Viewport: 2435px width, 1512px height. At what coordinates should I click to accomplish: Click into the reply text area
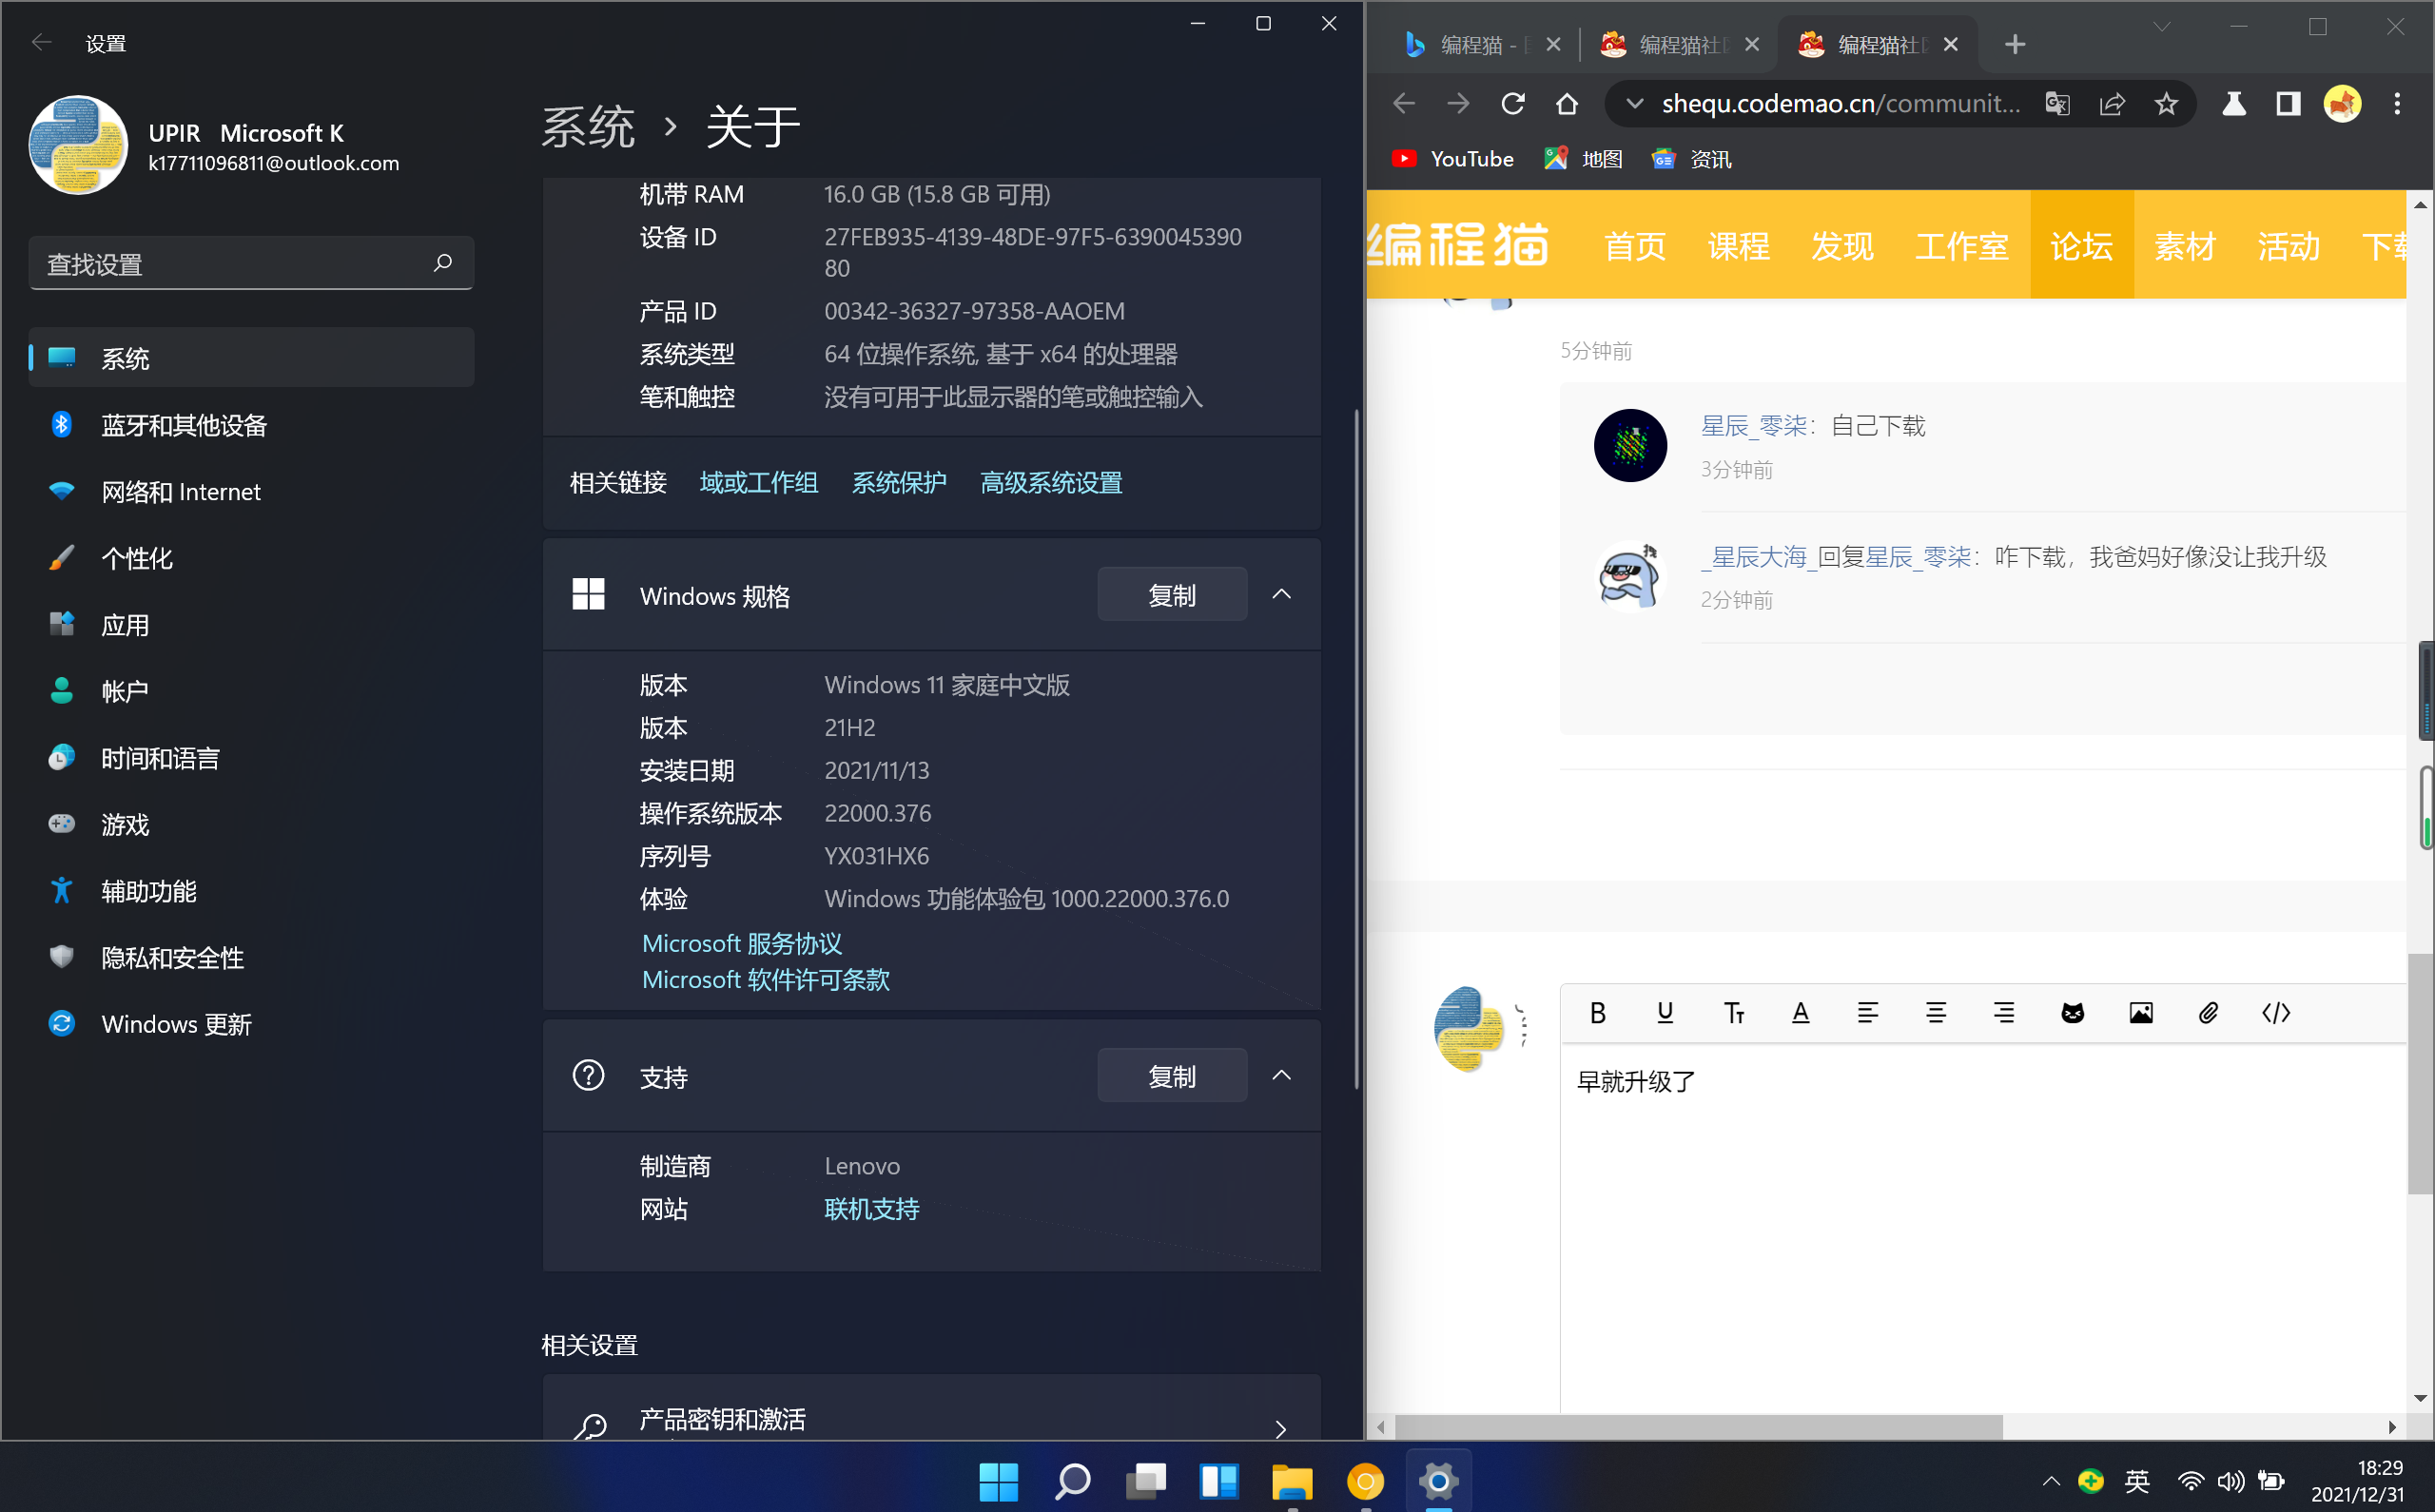pos(1982,1228)
